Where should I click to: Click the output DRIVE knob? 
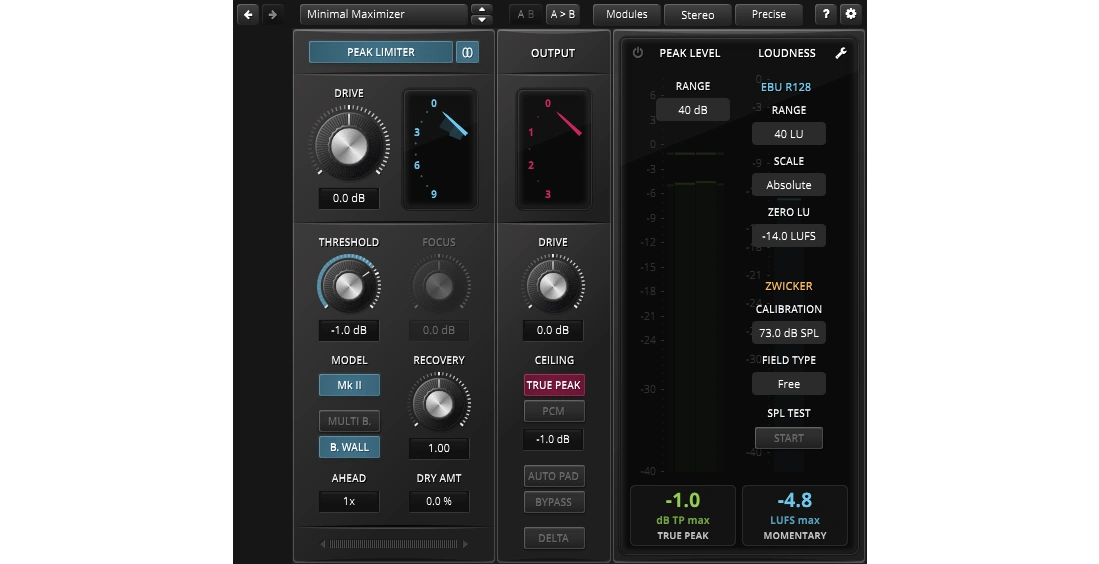click(553, 285)
